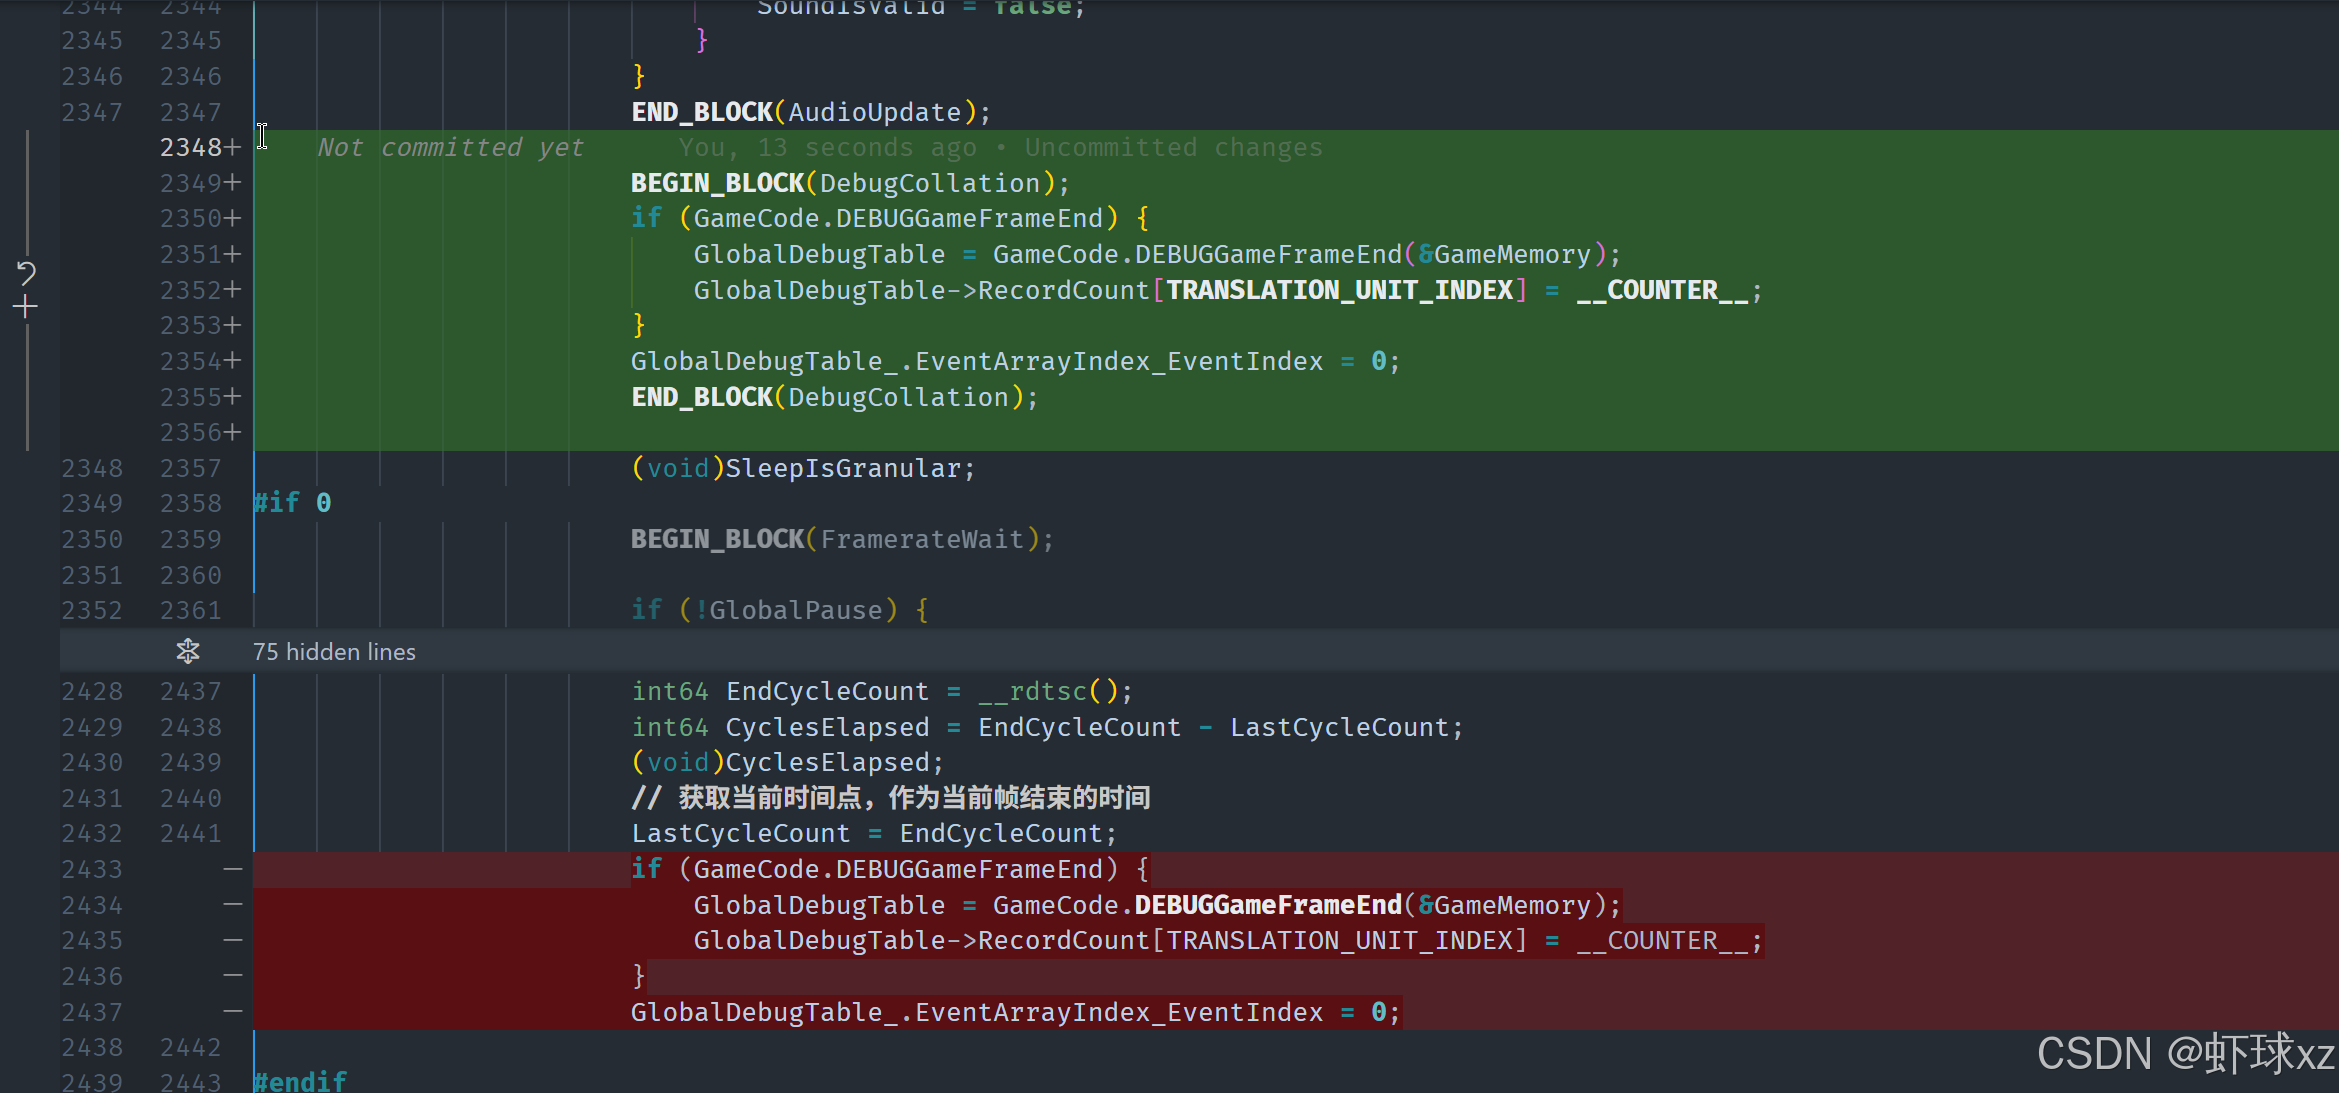Click the plus marker on line 2356
Screen dimensions: 2339x1093
coord(233,433)
